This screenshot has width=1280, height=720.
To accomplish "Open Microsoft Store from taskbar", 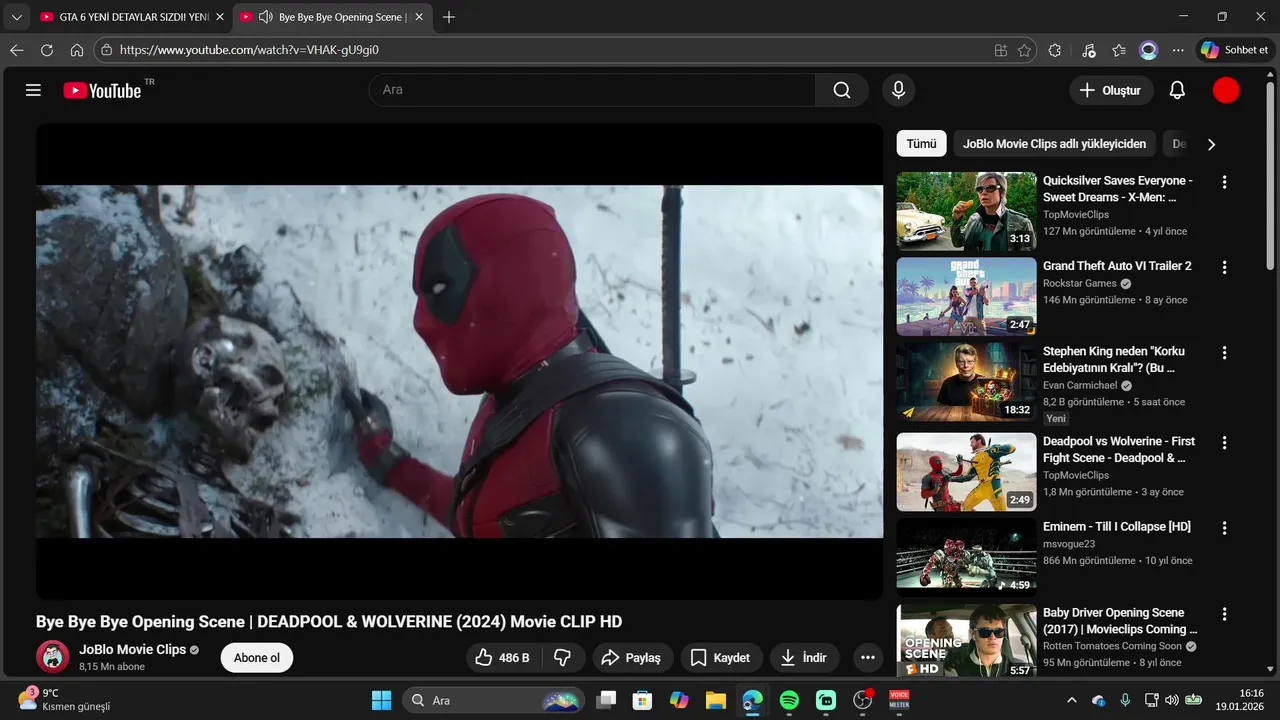I will click(642, 701).
